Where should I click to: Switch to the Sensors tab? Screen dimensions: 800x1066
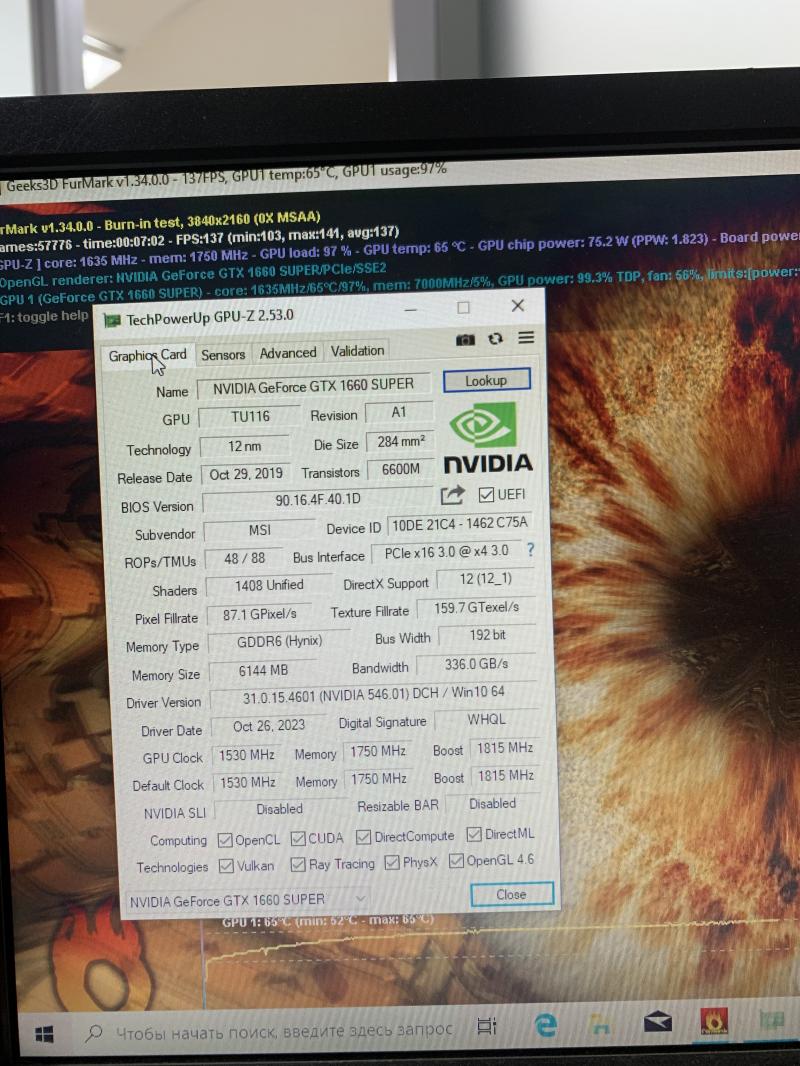(x=223, y=354)
